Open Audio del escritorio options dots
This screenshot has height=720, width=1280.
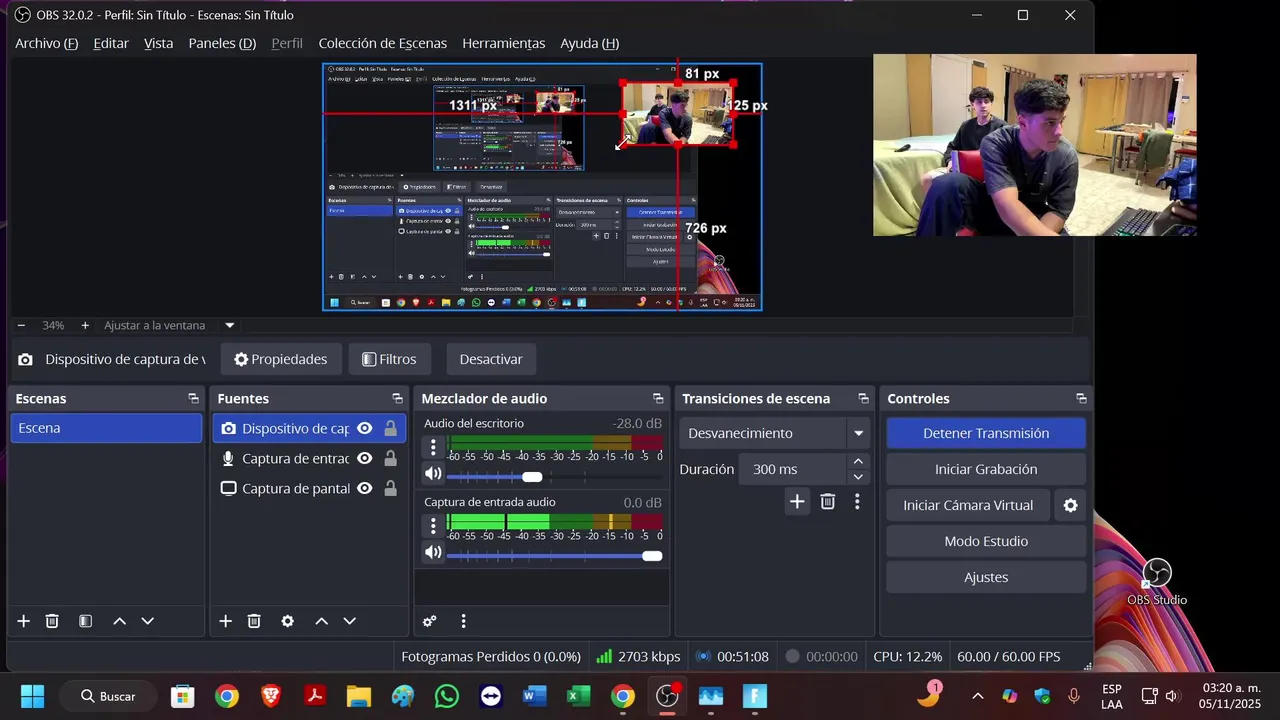[x=433, y=446]
